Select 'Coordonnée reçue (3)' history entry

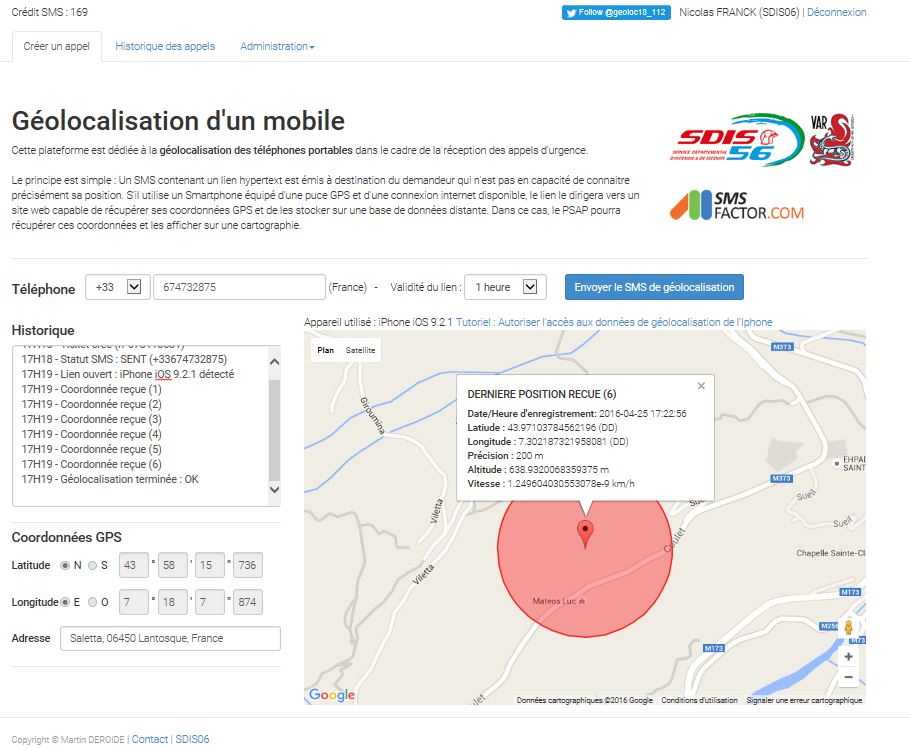[92, 420]
